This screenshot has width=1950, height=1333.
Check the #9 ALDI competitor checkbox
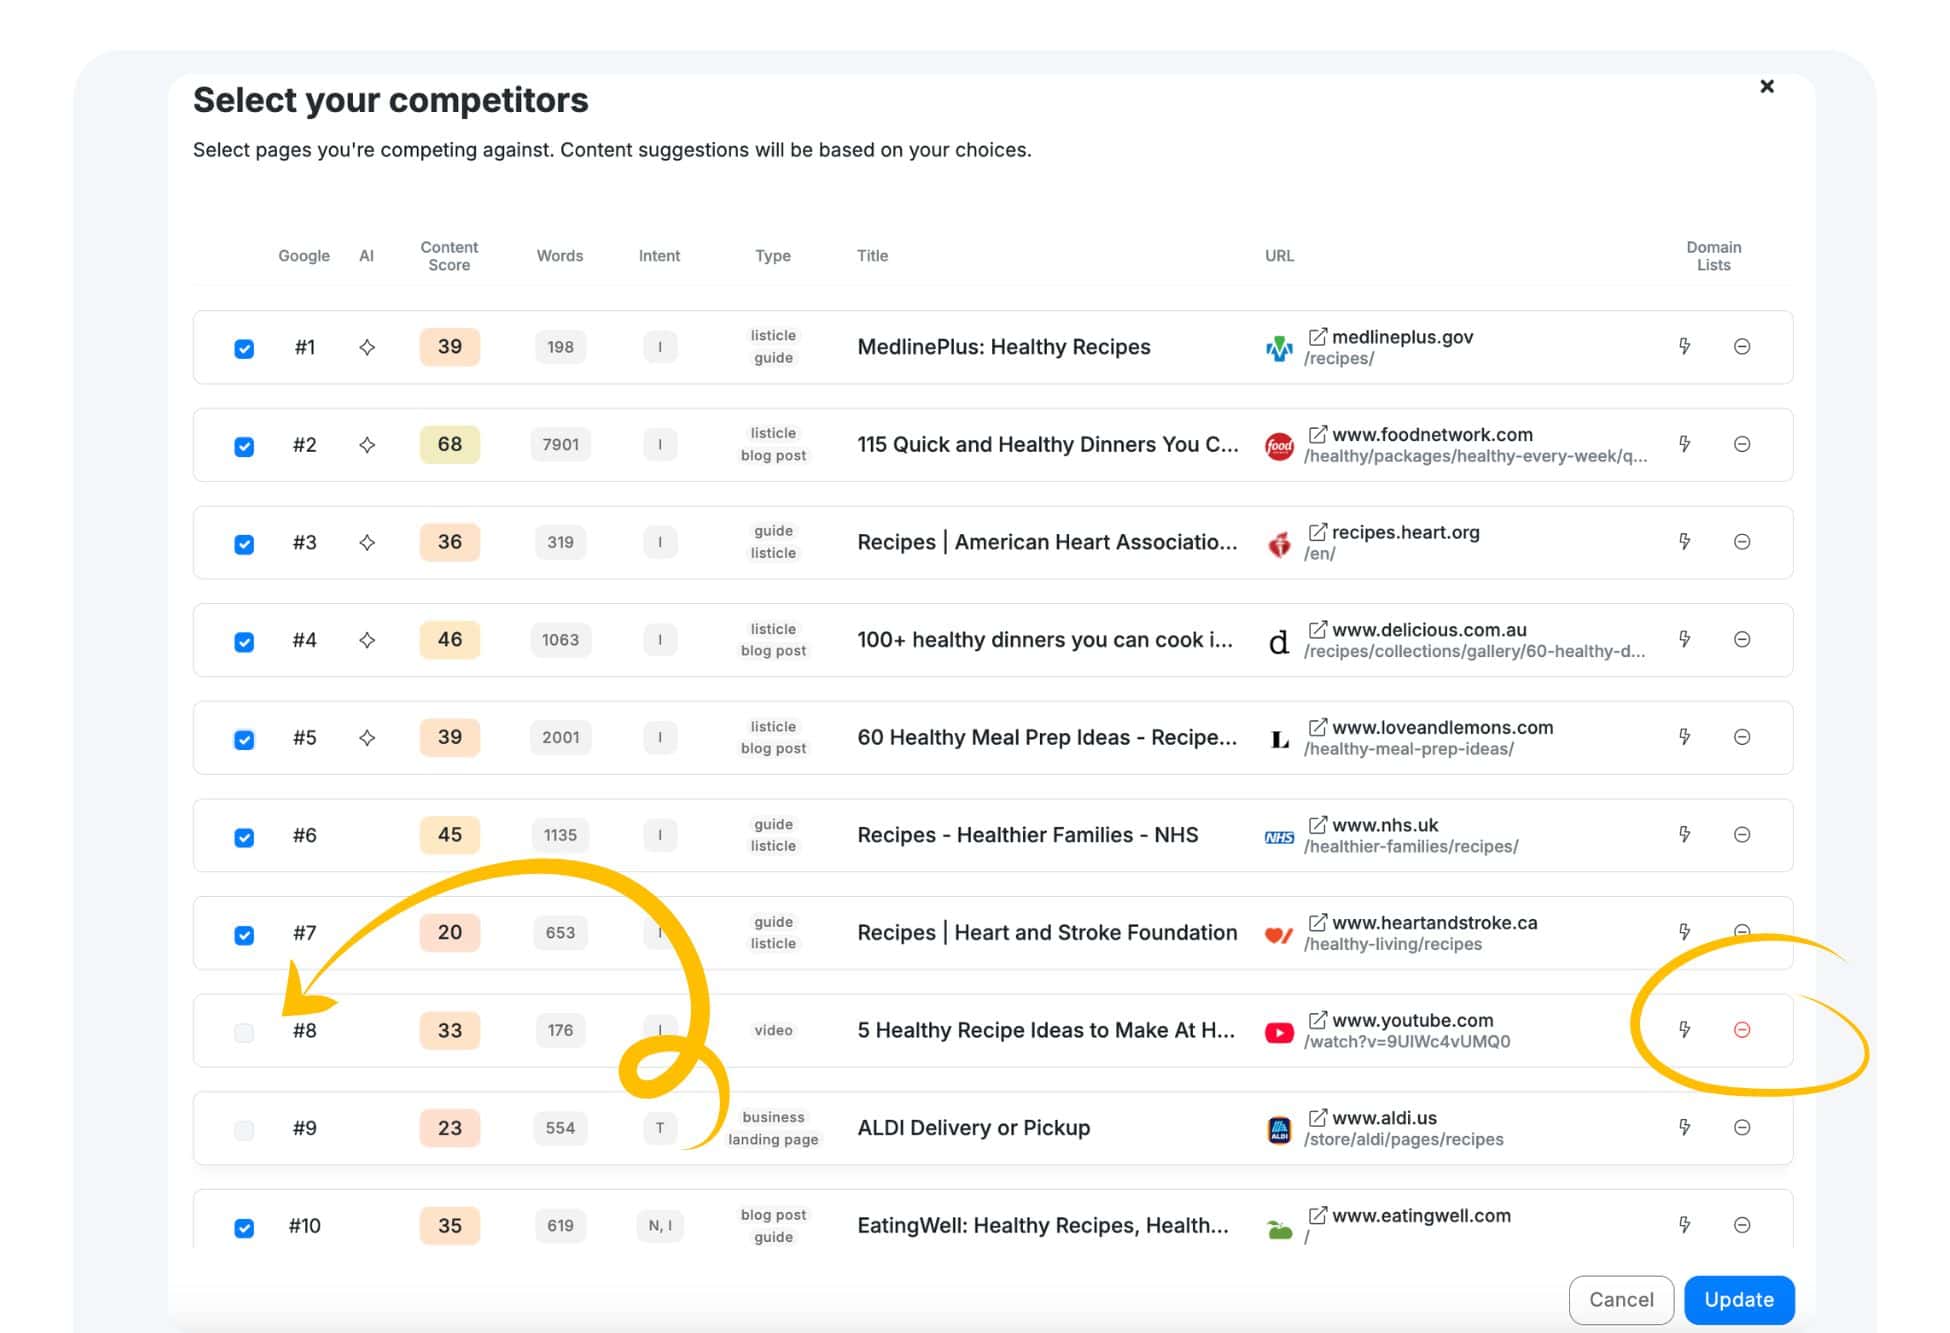[244, 1130]
